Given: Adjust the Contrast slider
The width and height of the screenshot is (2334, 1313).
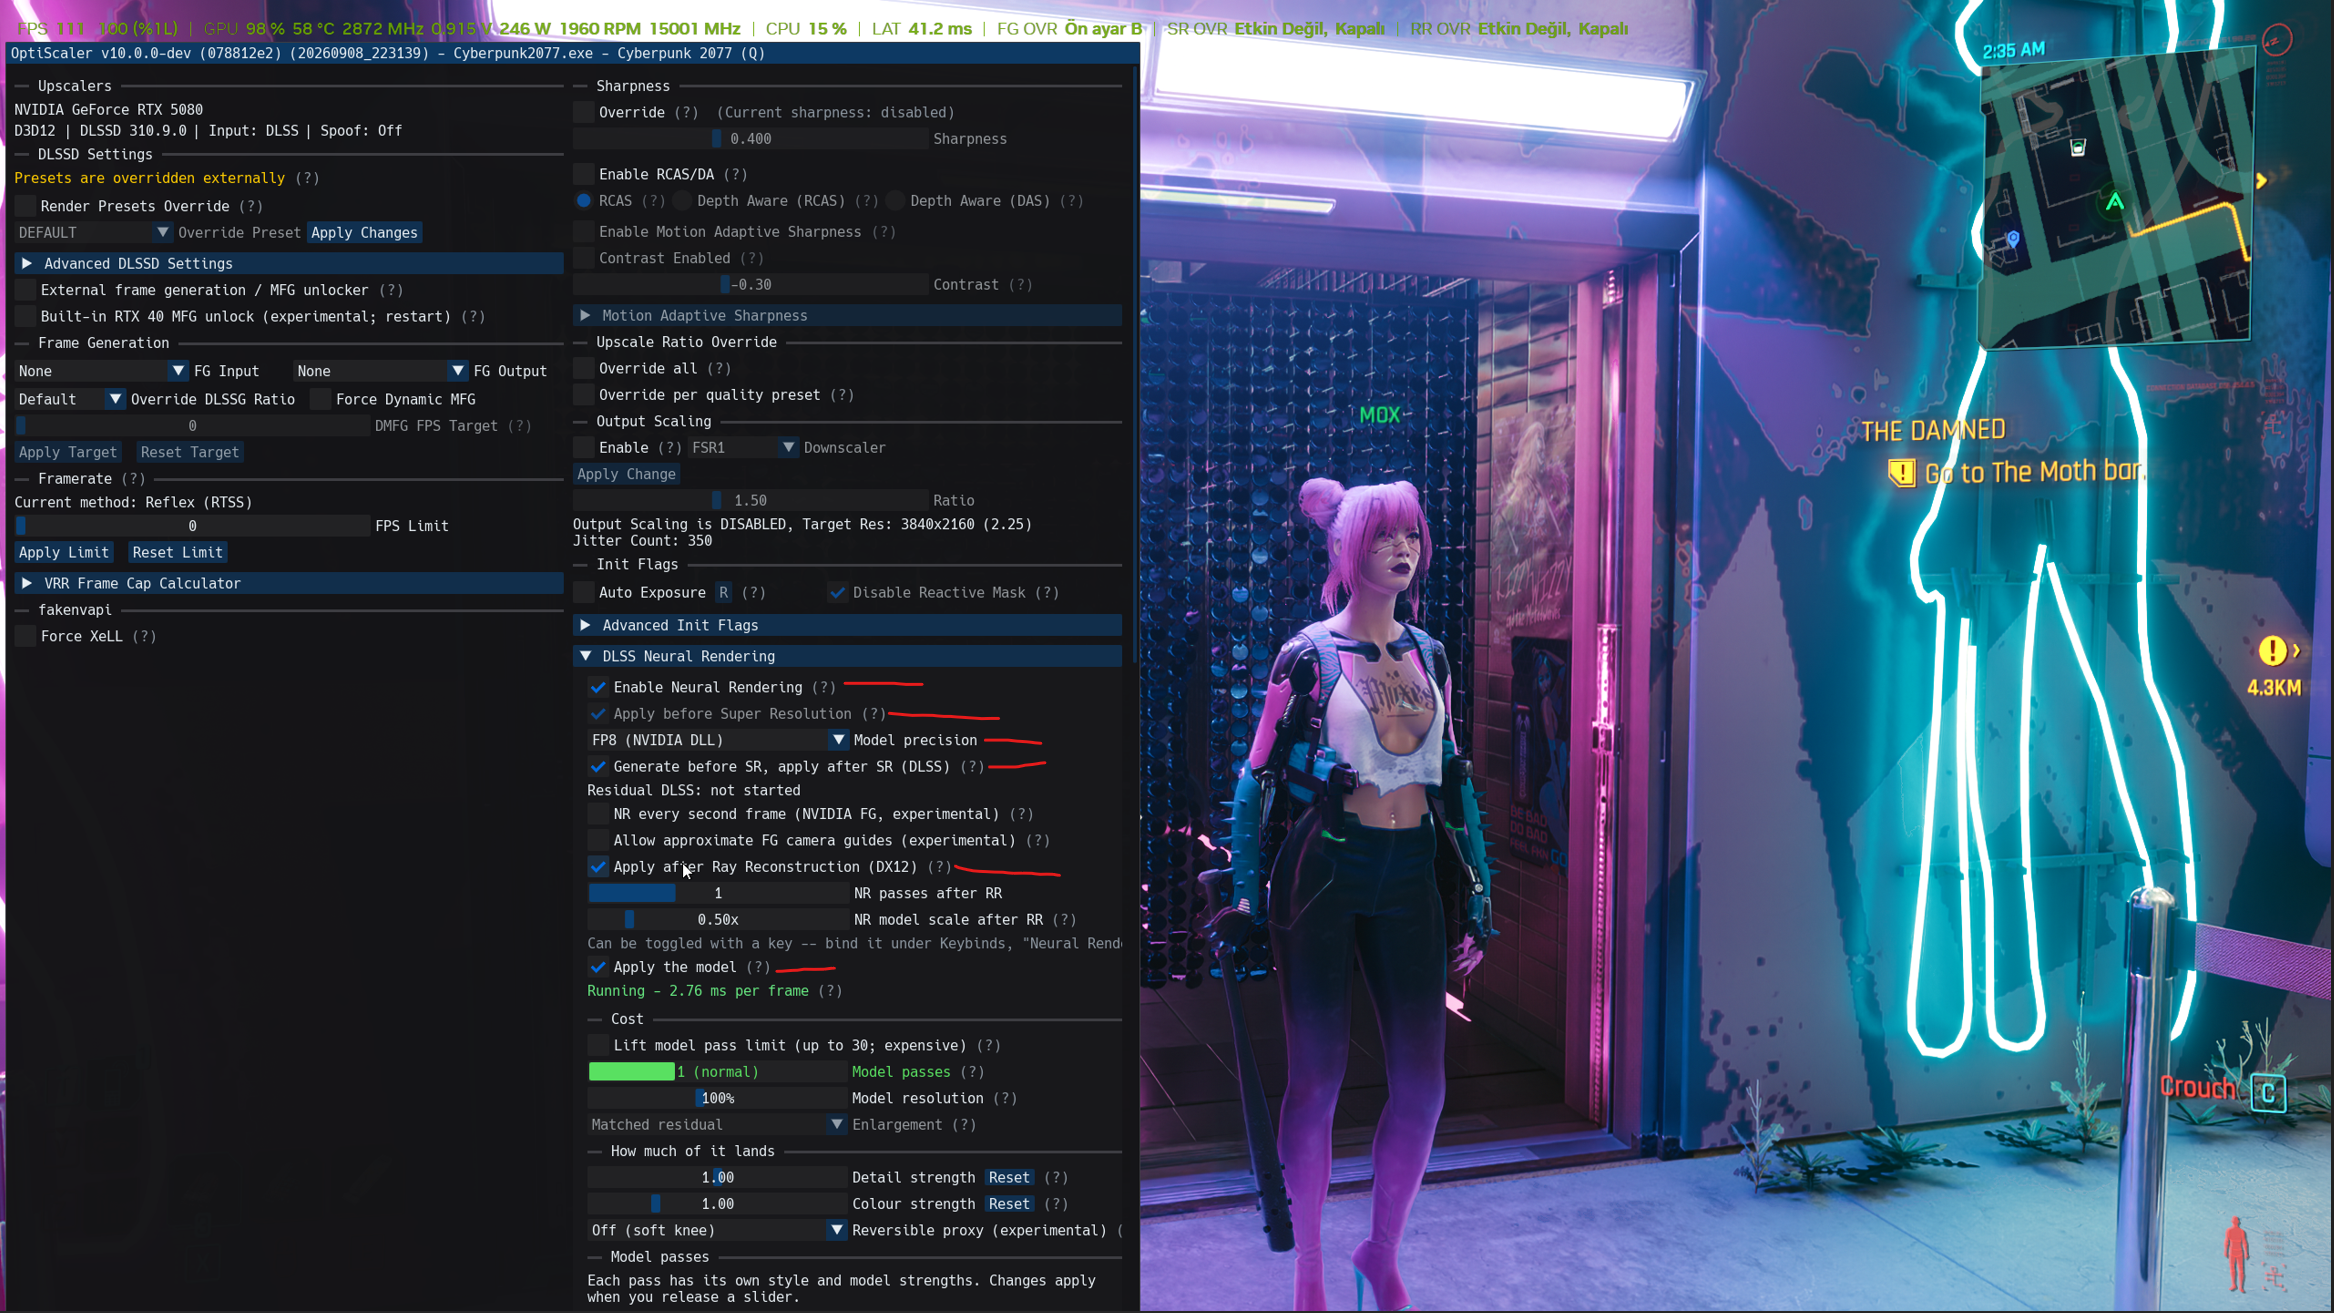Looking at the screenshot, I should coord(751,284).
